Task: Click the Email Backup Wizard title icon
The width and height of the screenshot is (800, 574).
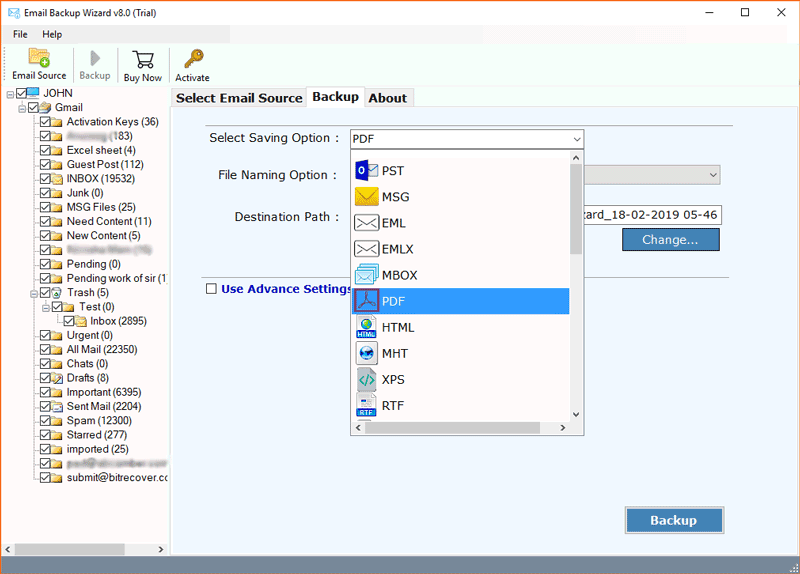Action: (14, 13)
